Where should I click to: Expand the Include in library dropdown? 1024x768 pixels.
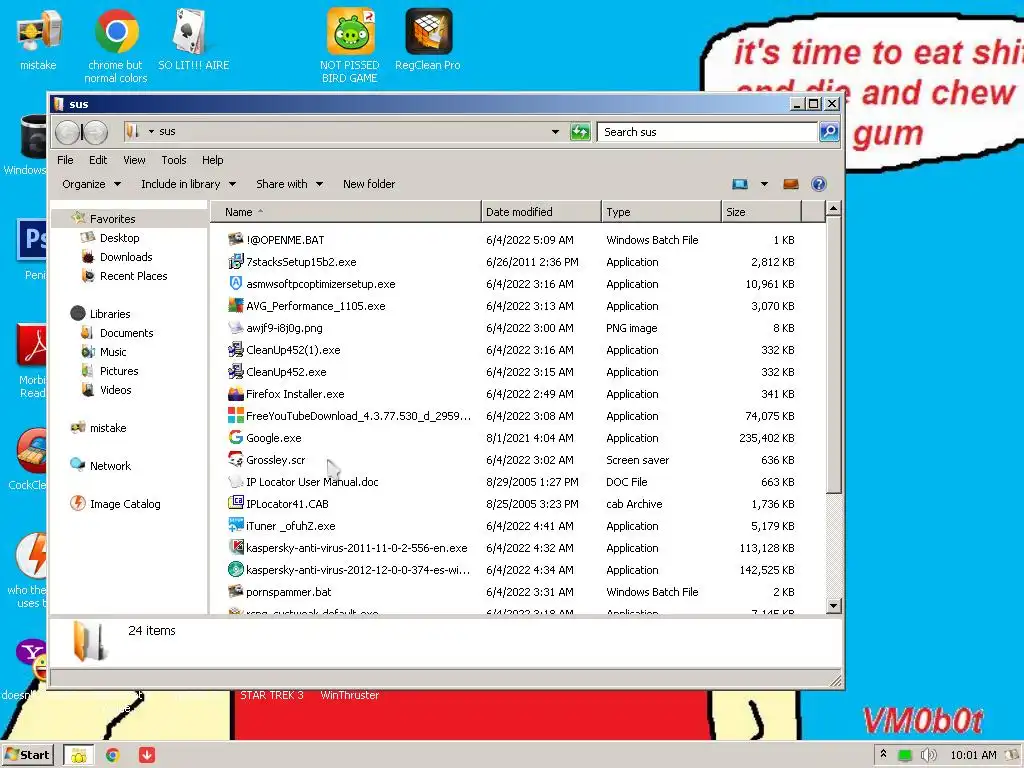[x=188, y=184]
